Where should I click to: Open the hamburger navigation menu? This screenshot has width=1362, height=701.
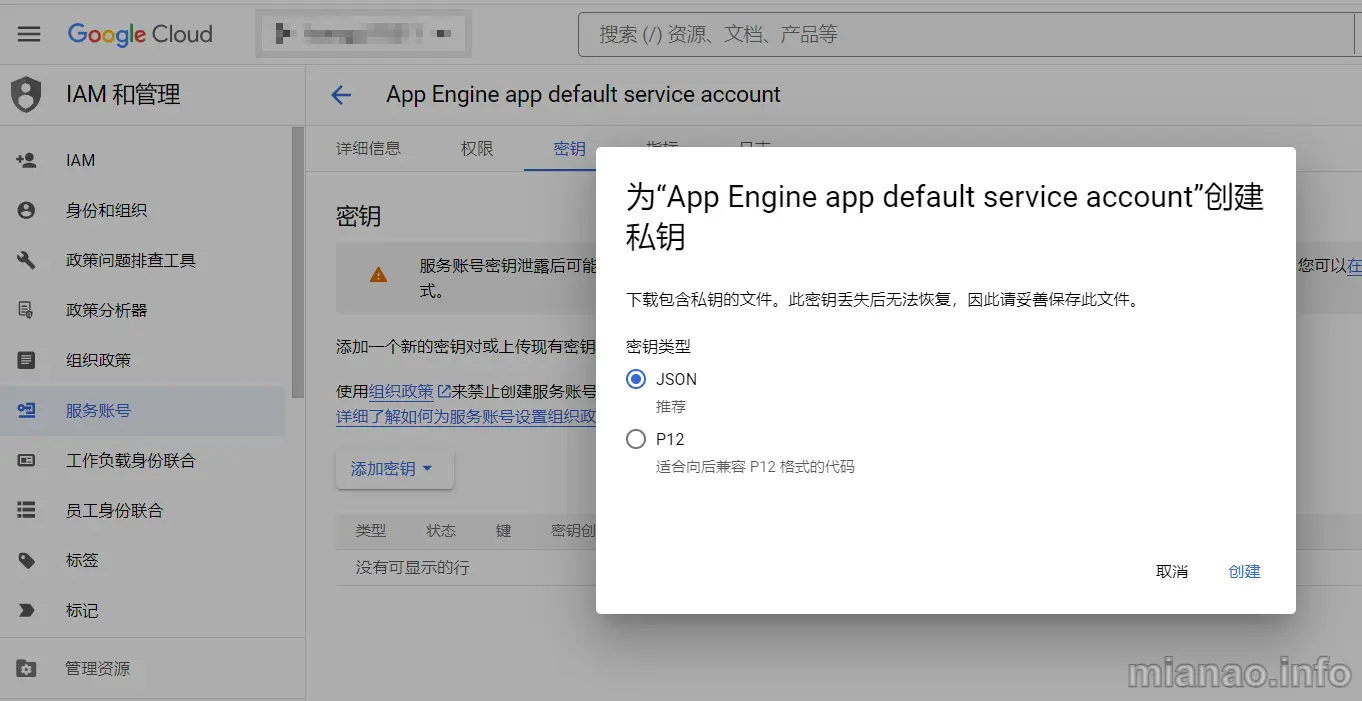coord(29,34)
